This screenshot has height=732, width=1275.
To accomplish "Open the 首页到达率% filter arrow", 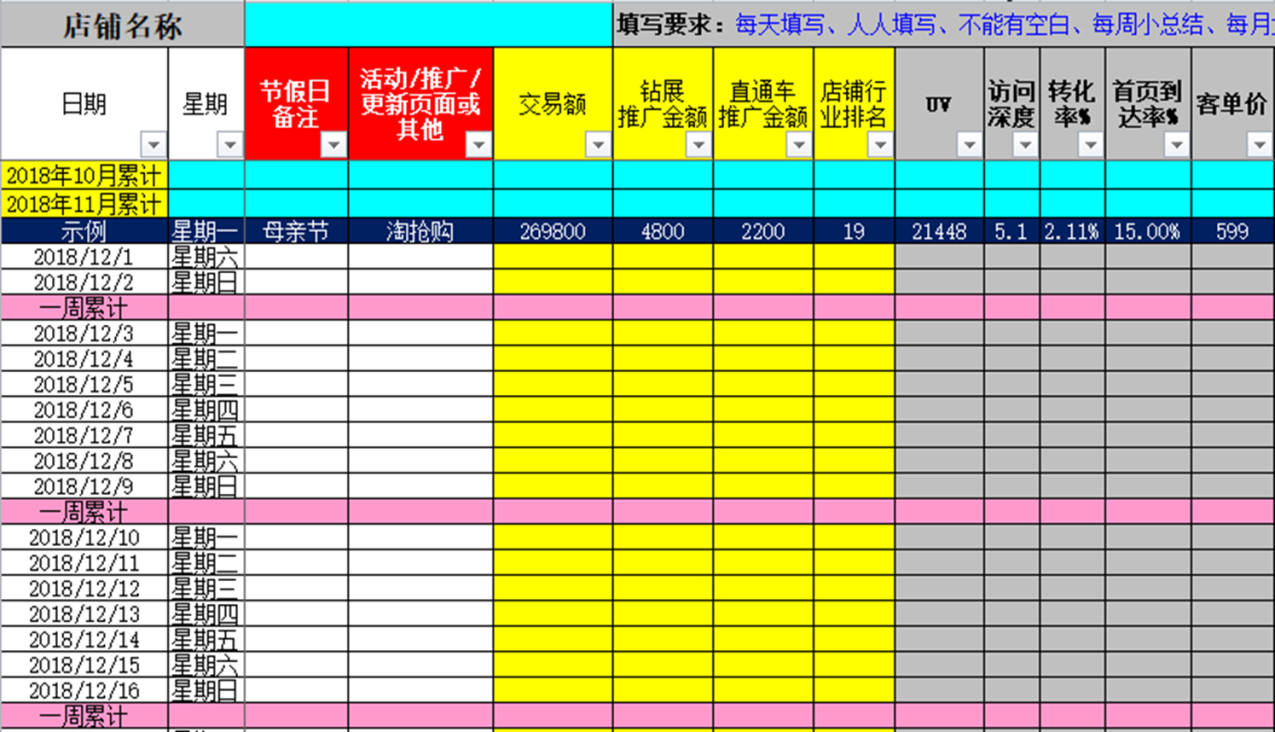I will click(x=1176, y=144).
